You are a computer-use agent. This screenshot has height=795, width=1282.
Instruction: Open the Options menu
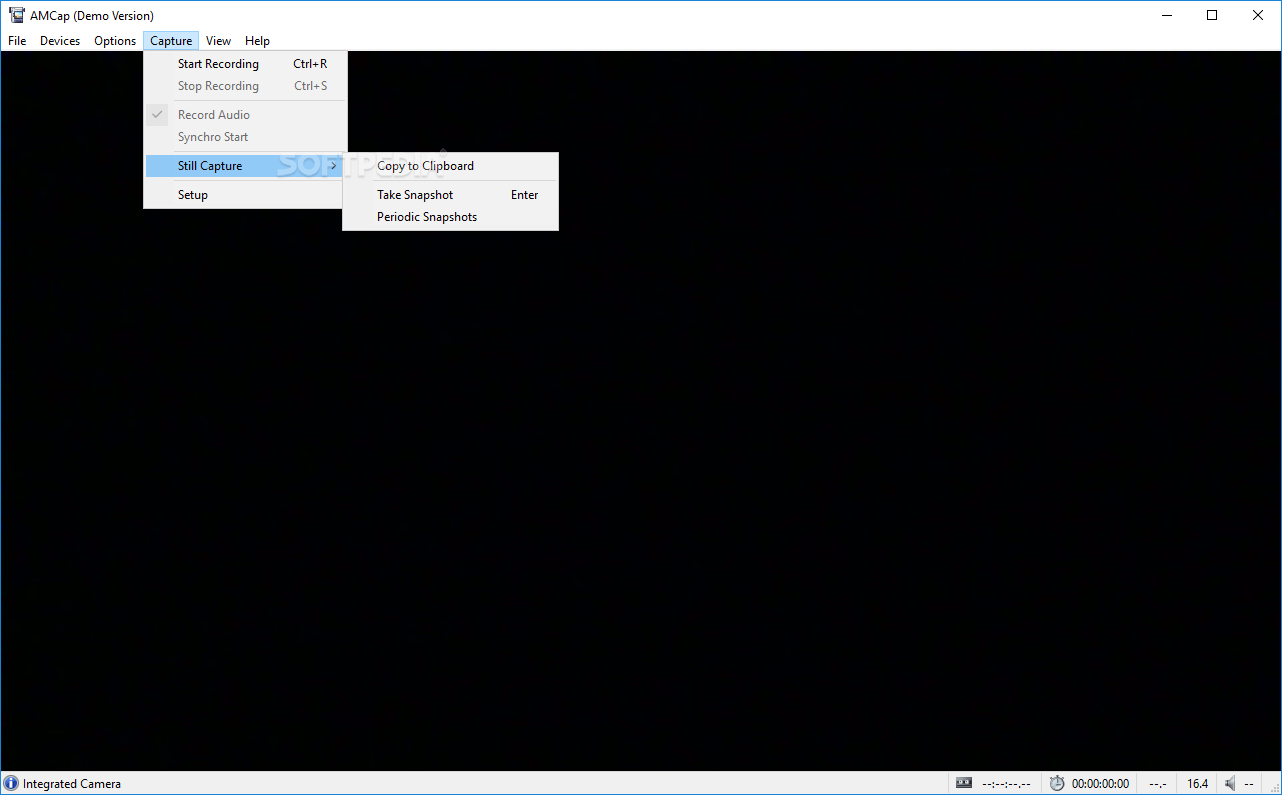tap(114, 40)
